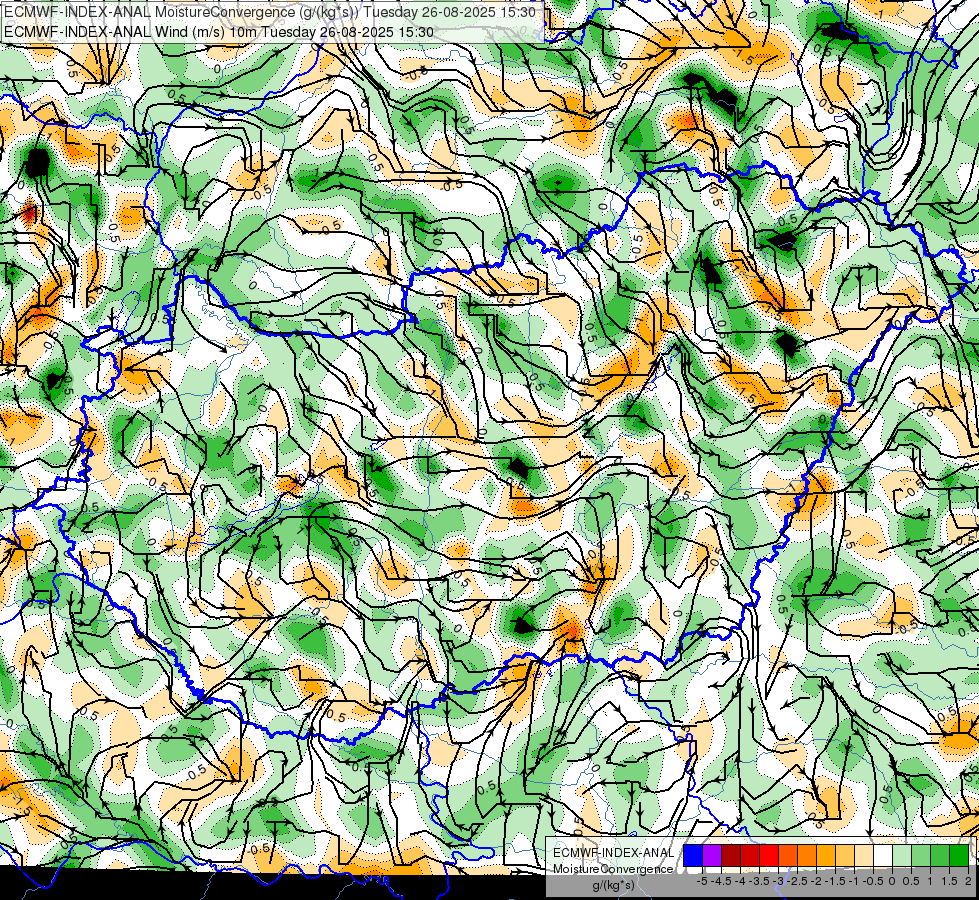Click the Wind (m/s) 10m title line

219,31
